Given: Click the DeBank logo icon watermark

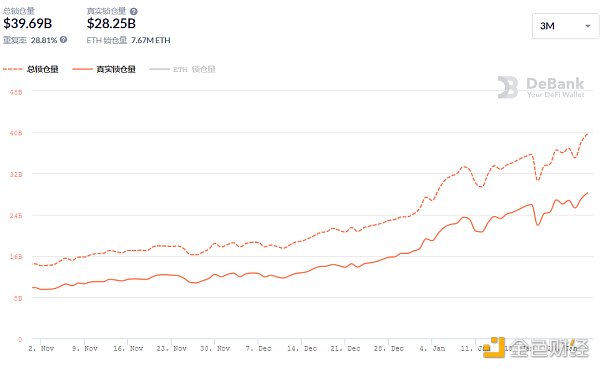Looking at the screenshot, I should 508,87.
